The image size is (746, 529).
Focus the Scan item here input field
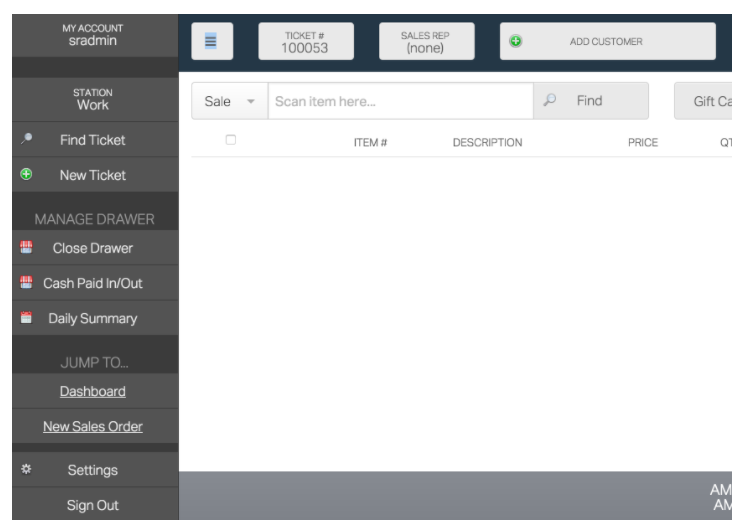[x=400, y=101]
